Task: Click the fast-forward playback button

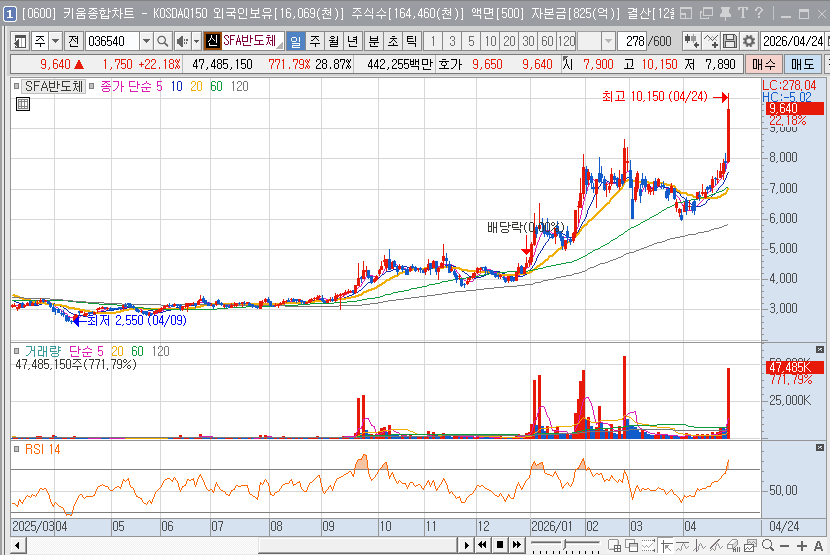Action: point(517,545)
